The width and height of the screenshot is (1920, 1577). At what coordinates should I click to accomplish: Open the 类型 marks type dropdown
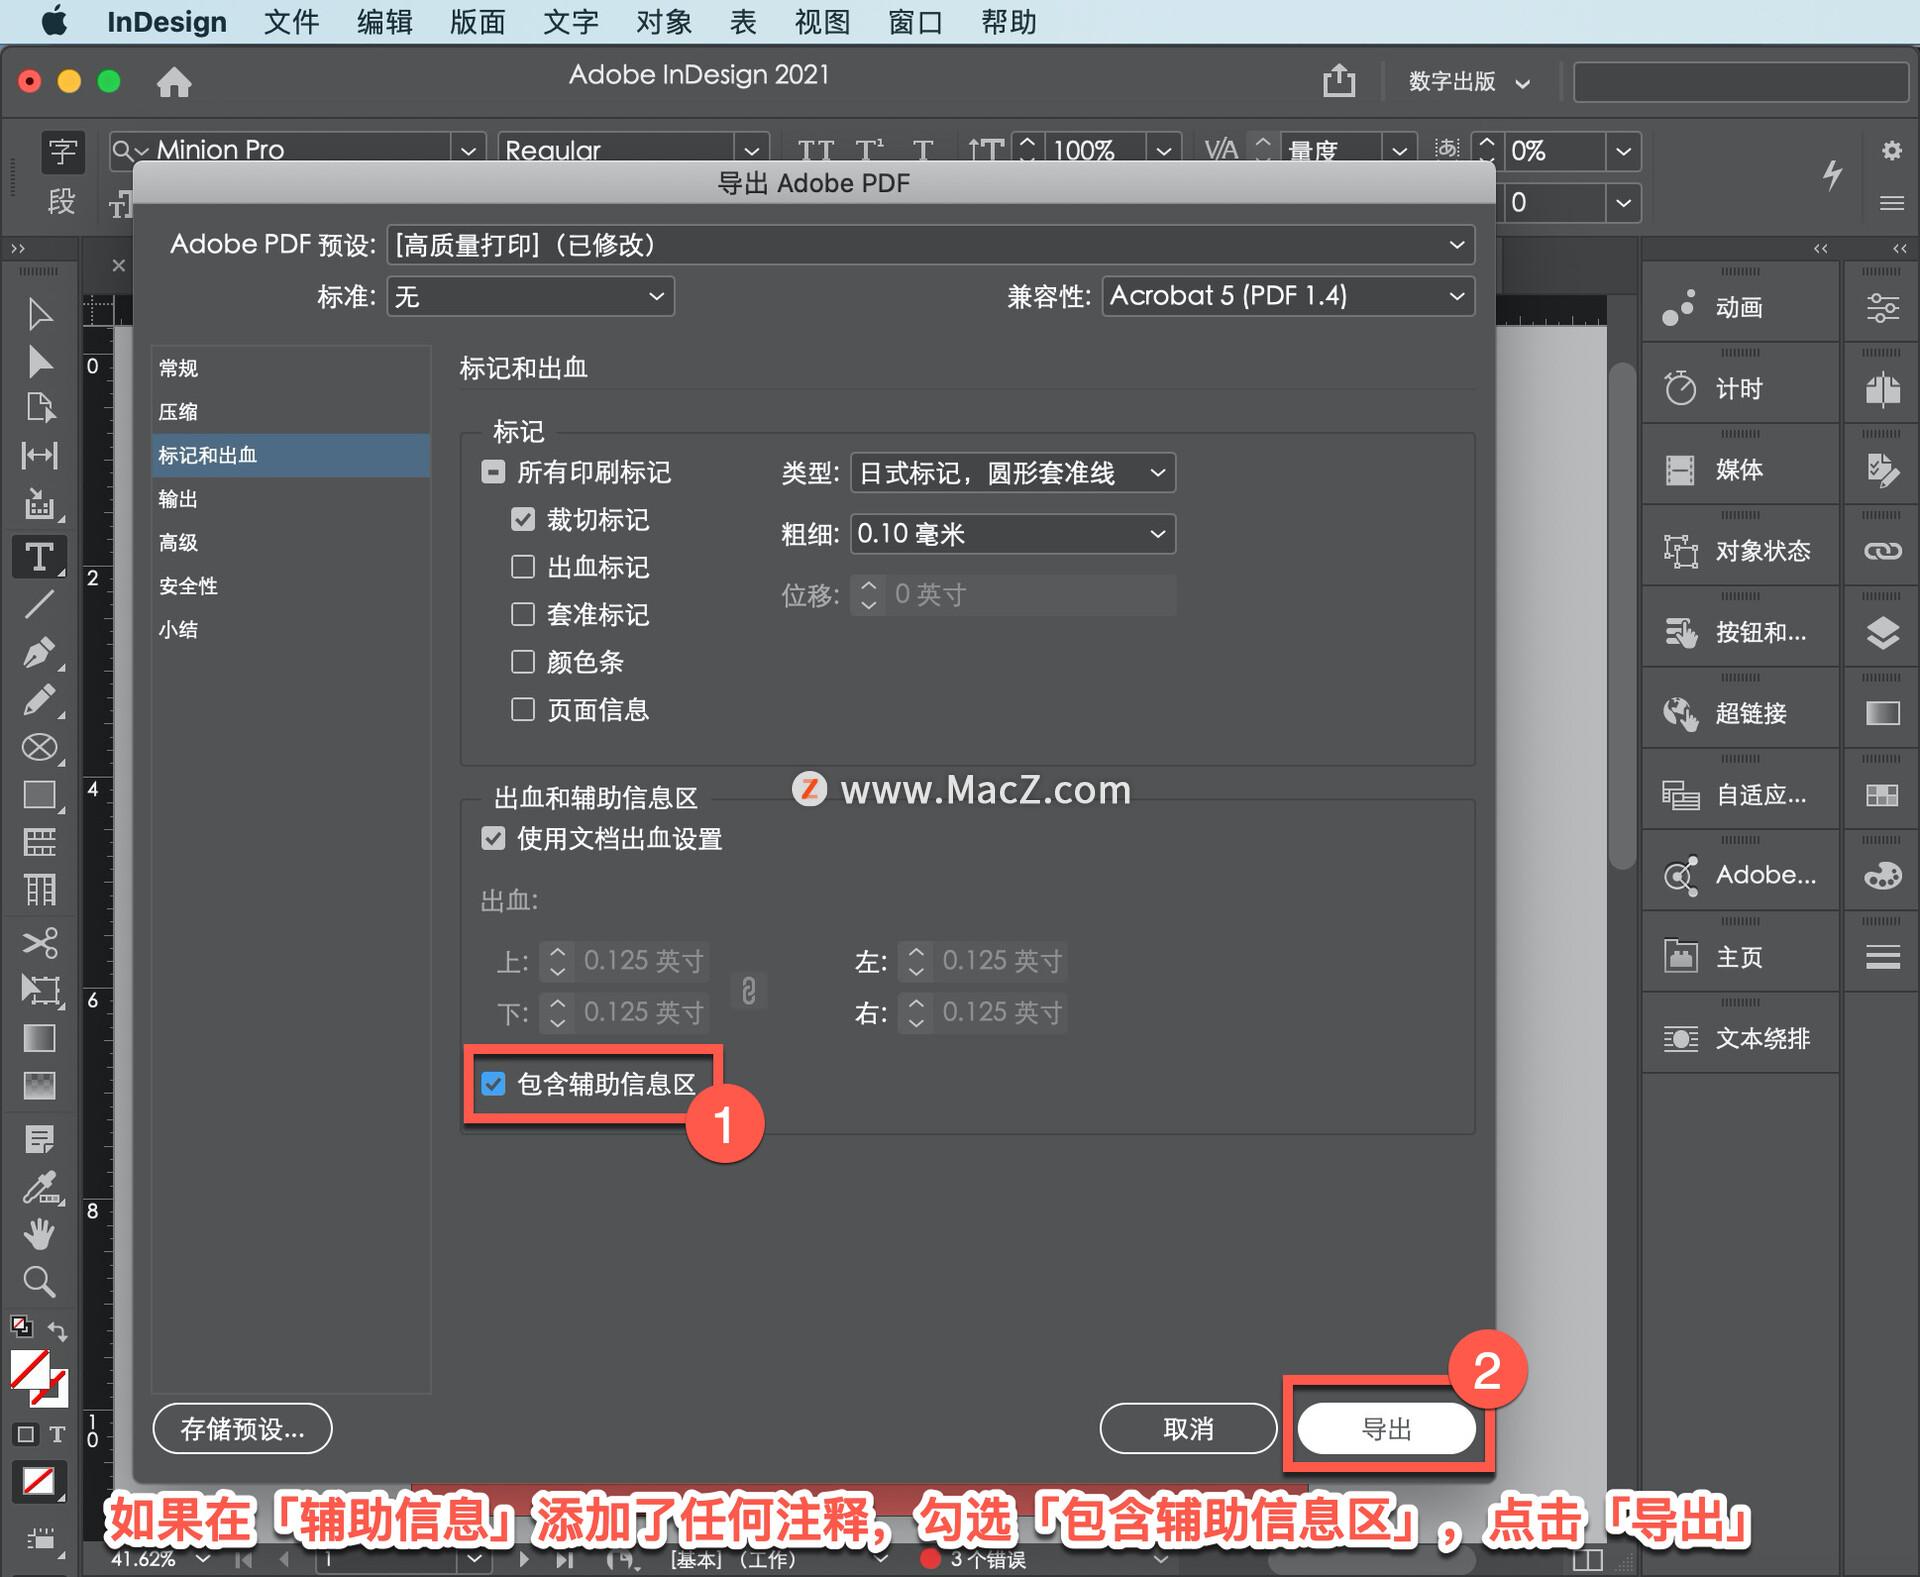(1013, 472)
